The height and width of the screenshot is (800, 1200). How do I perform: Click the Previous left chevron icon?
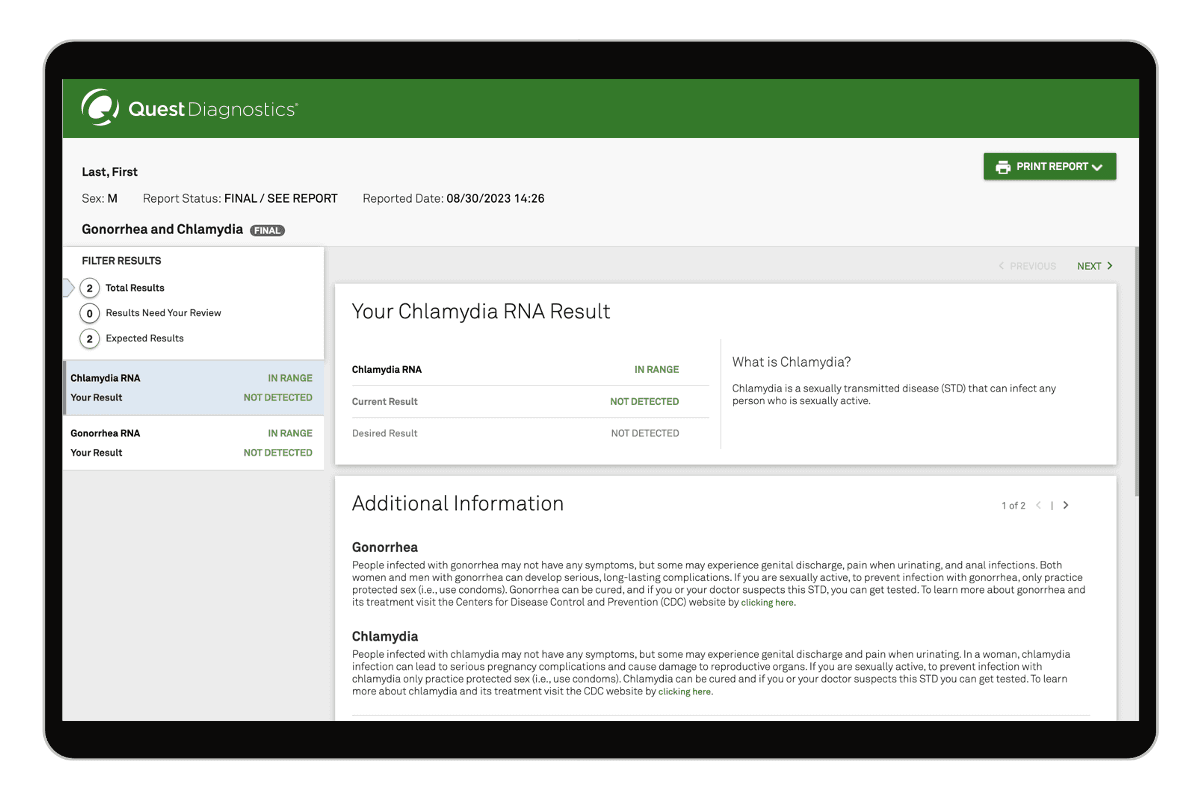point(1002,266)
